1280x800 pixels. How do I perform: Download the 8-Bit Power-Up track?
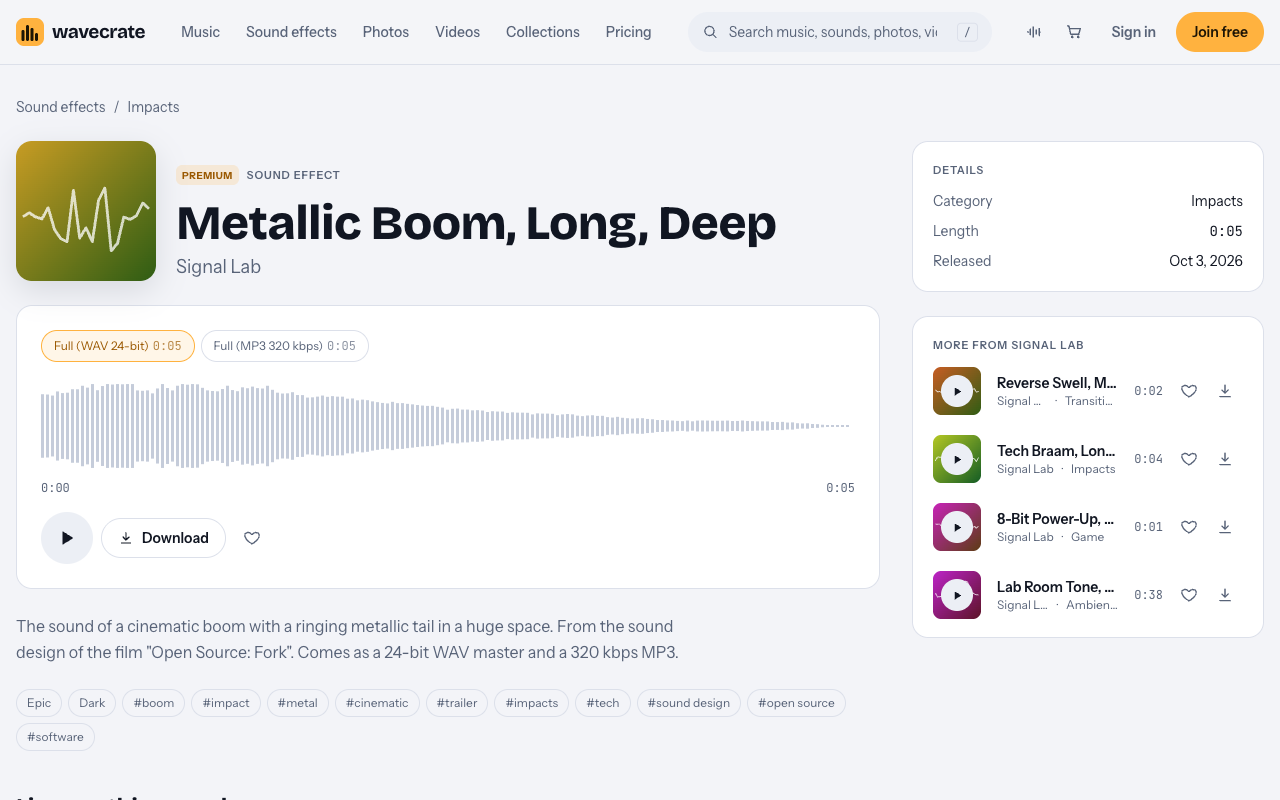pos(1225,527)
